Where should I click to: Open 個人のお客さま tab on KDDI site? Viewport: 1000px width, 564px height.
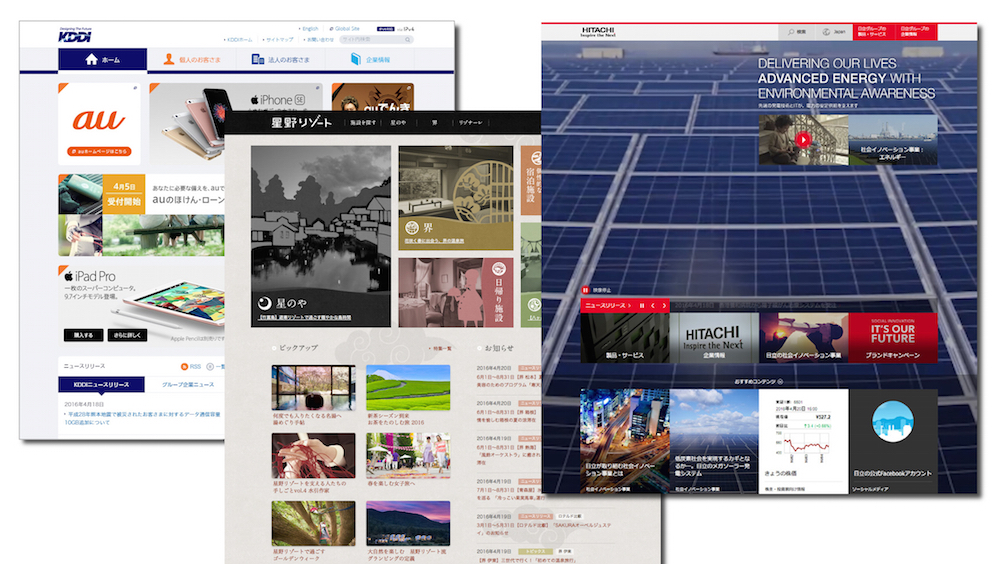(191, 59)
